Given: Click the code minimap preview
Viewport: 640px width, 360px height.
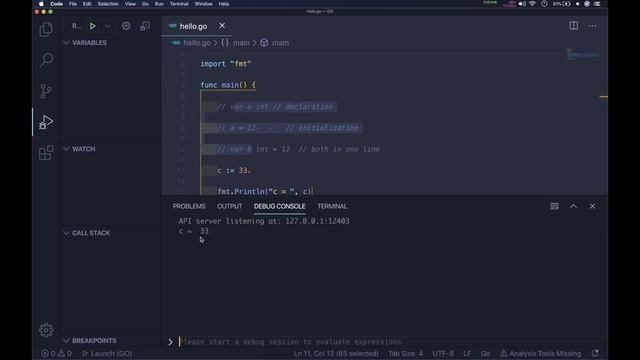Looking at the screenshot, I should click(583, 54).
